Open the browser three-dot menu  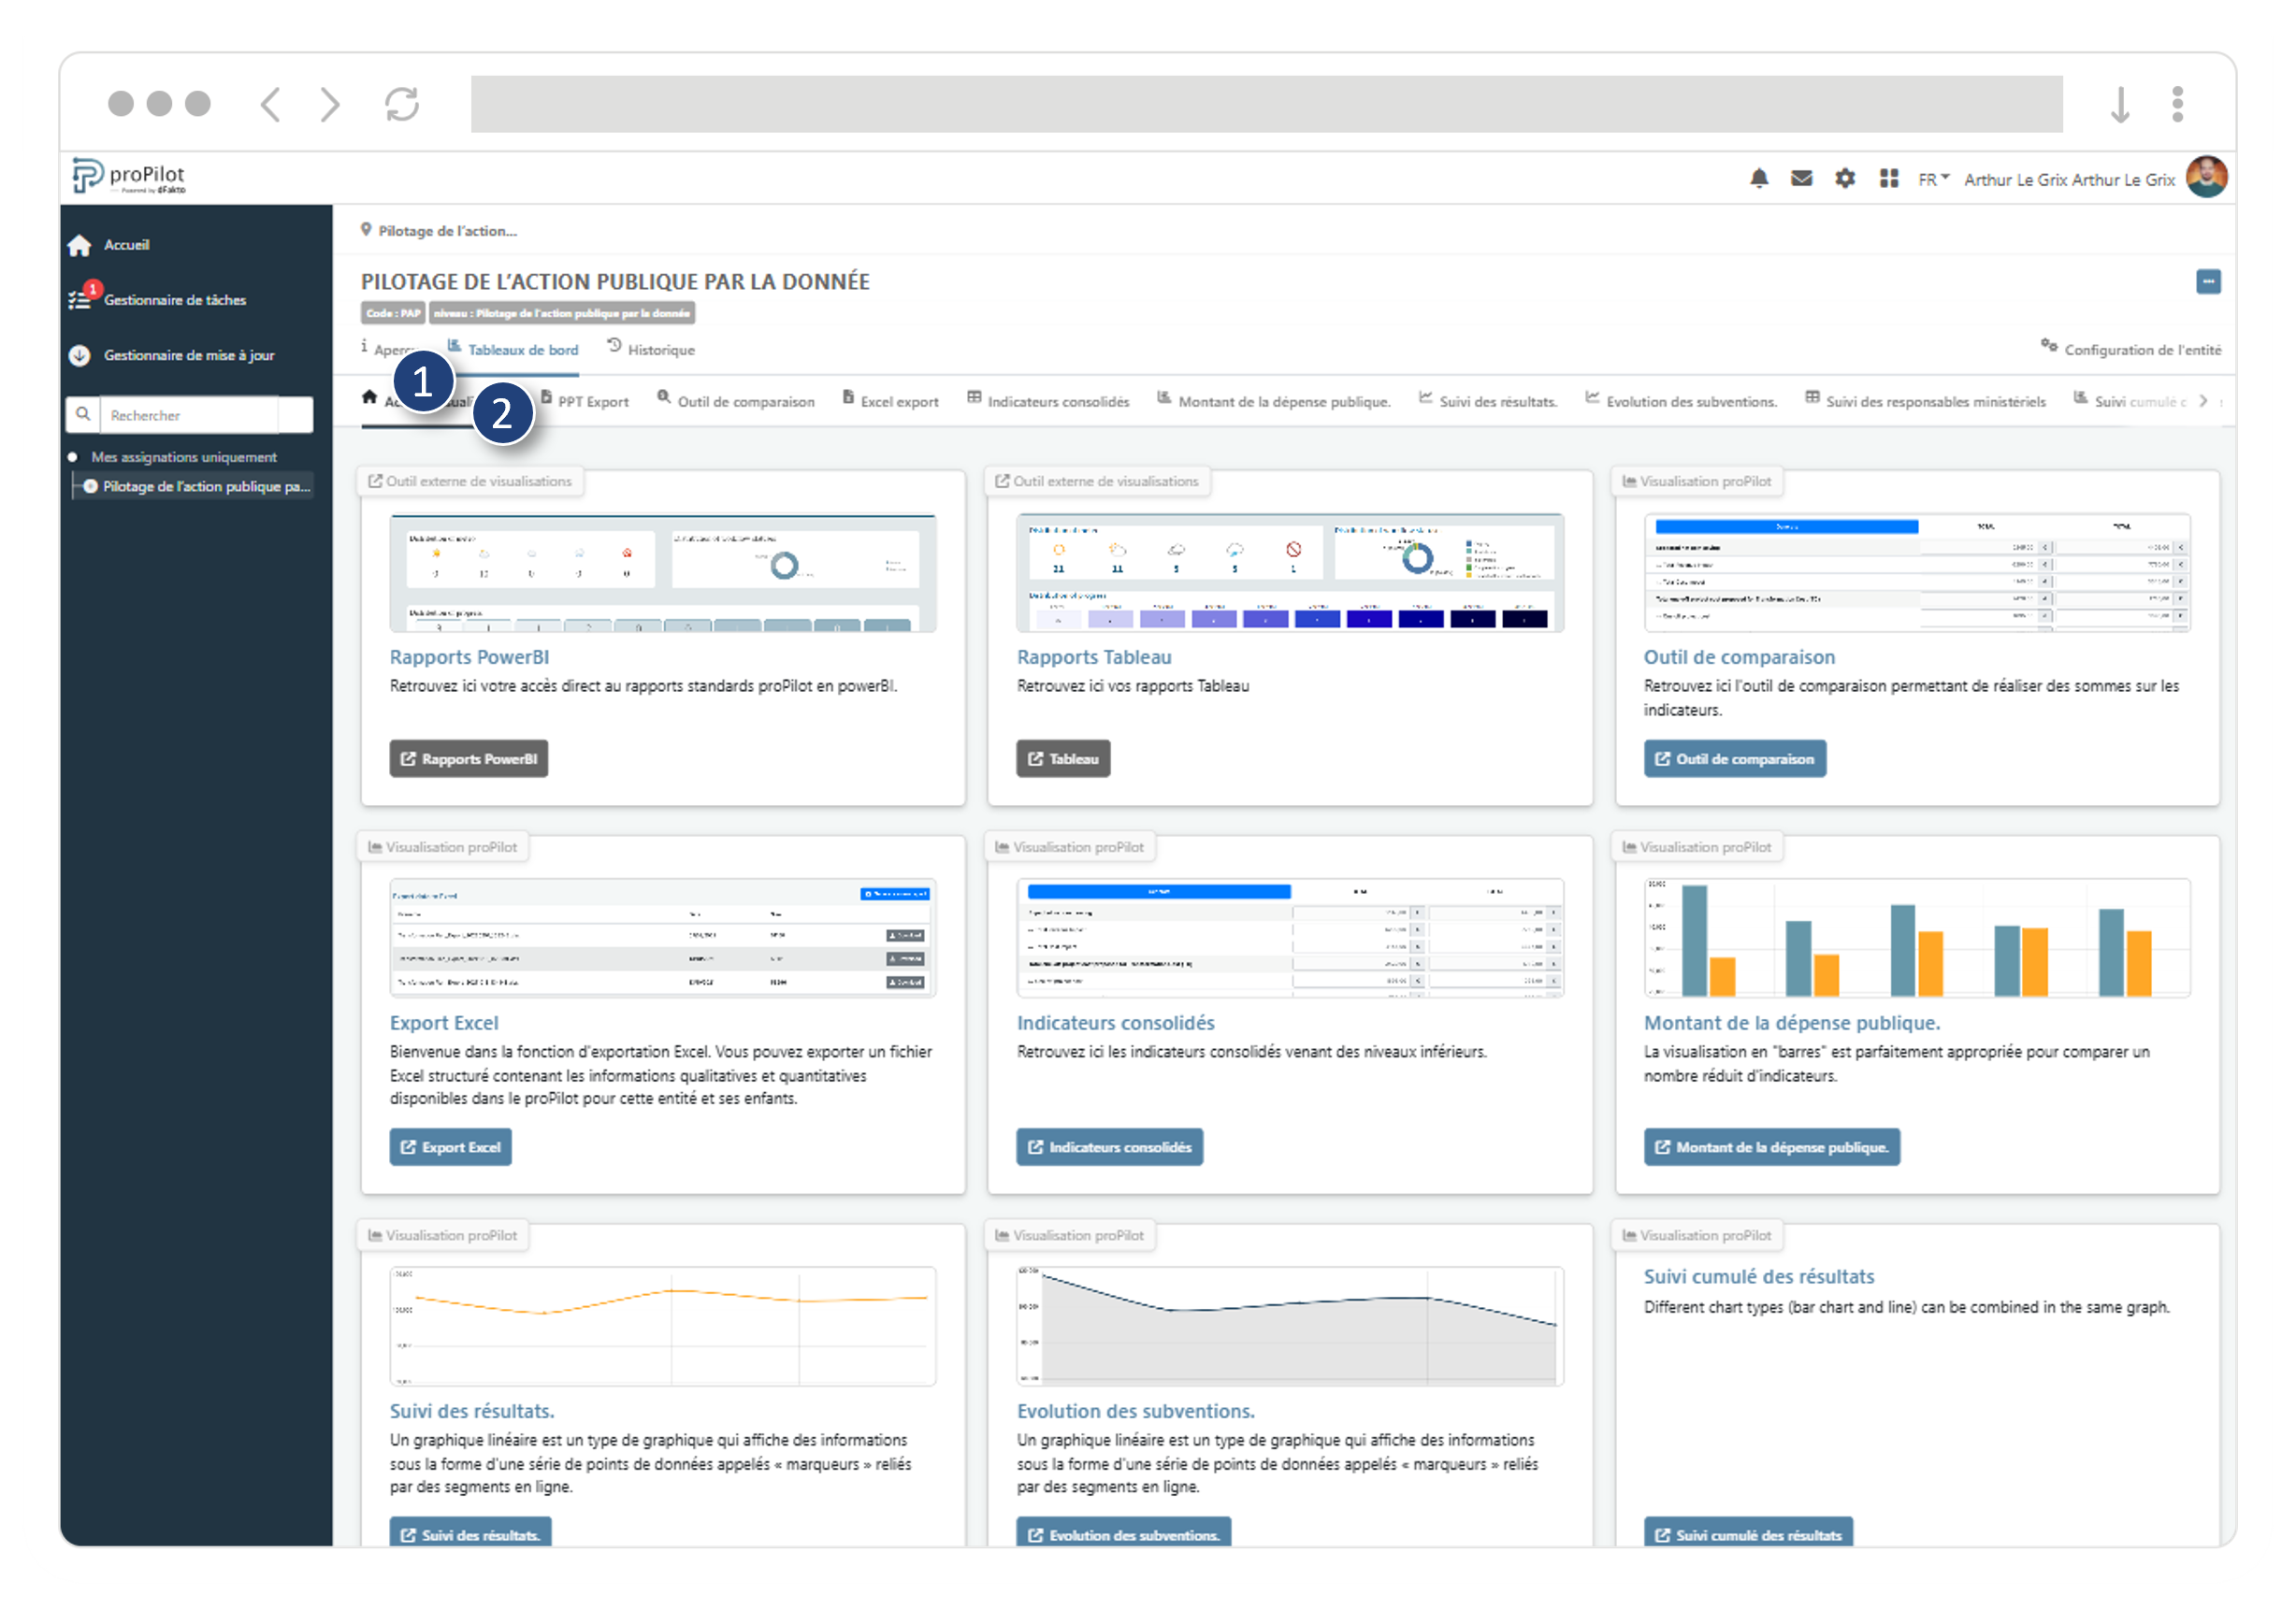(2177, 104)
